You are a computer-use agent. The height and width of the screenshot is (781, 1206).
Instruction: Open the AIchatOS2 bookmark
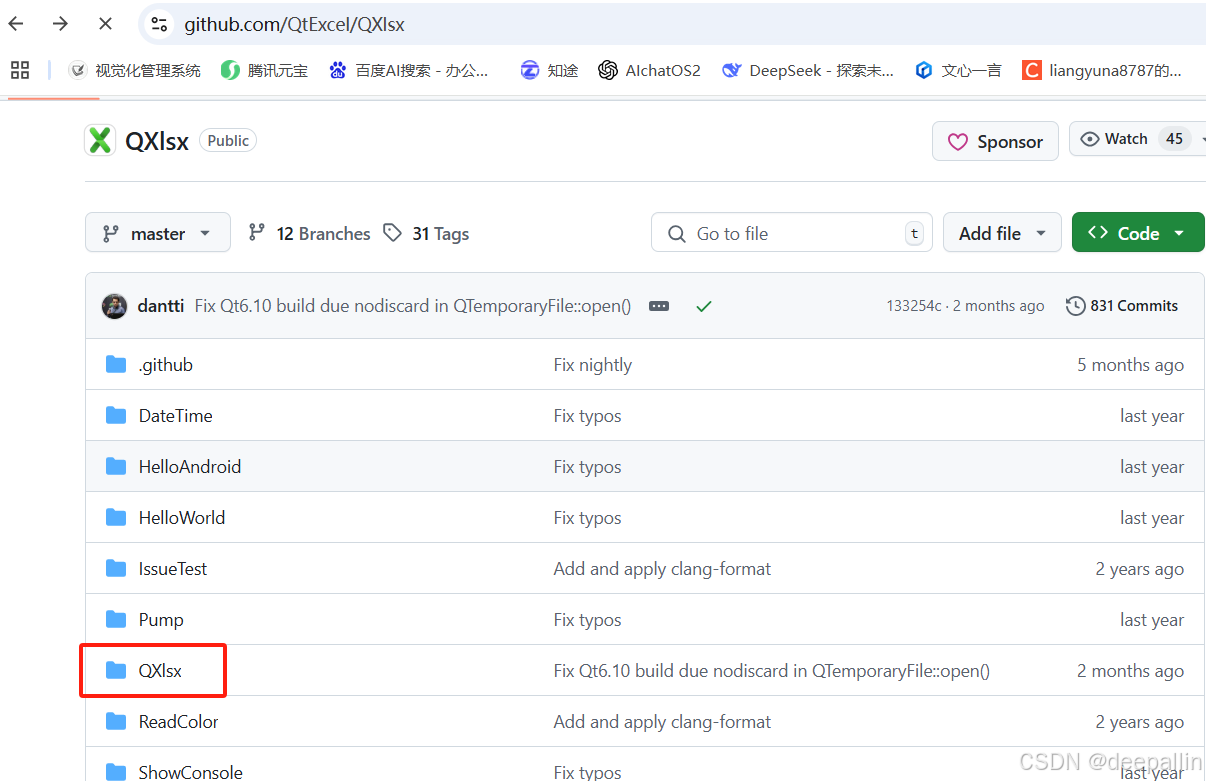click(649, 70)
